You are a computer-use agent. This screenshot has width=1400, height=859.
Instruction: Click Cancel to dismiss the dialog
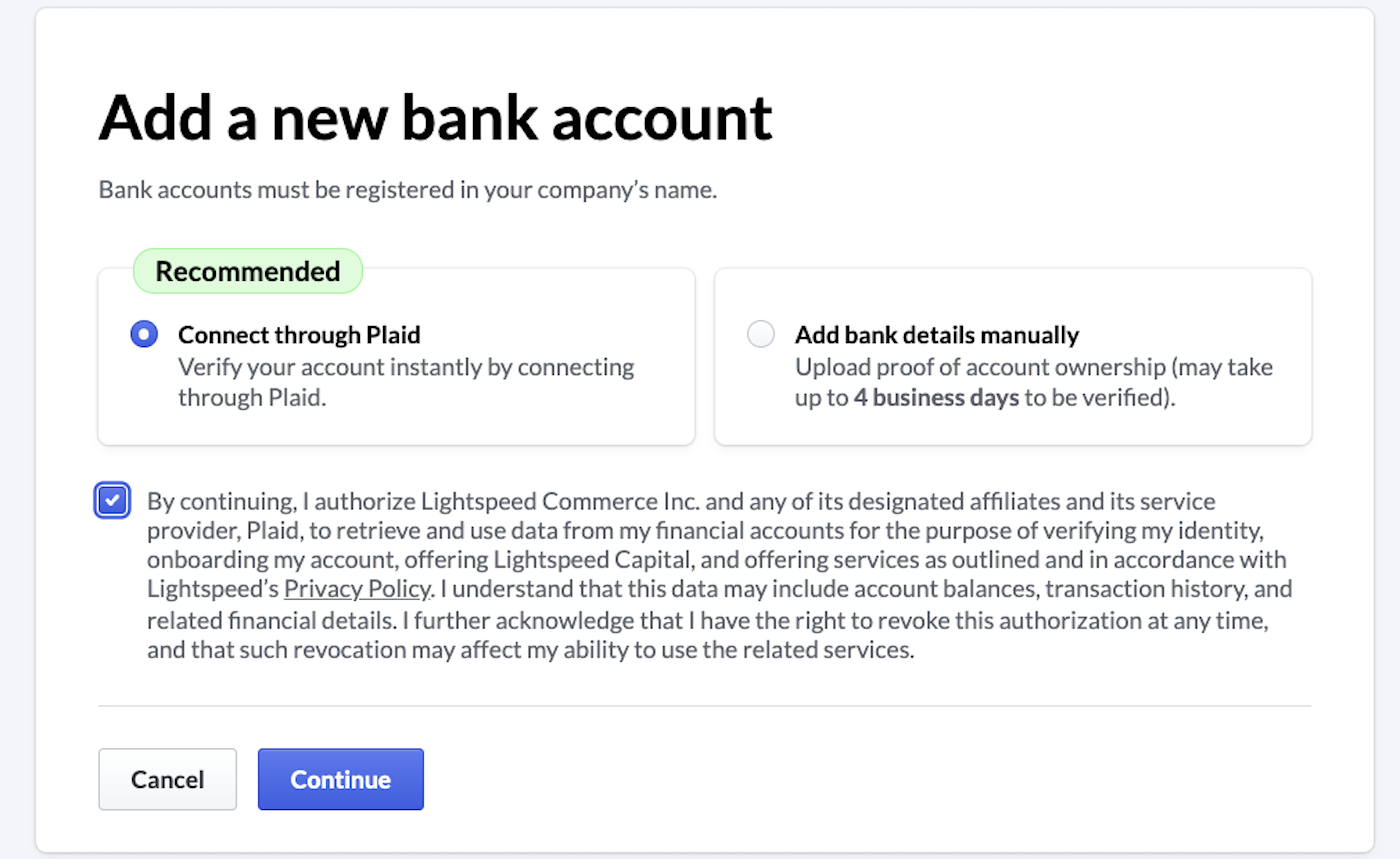tap(167, 779)
